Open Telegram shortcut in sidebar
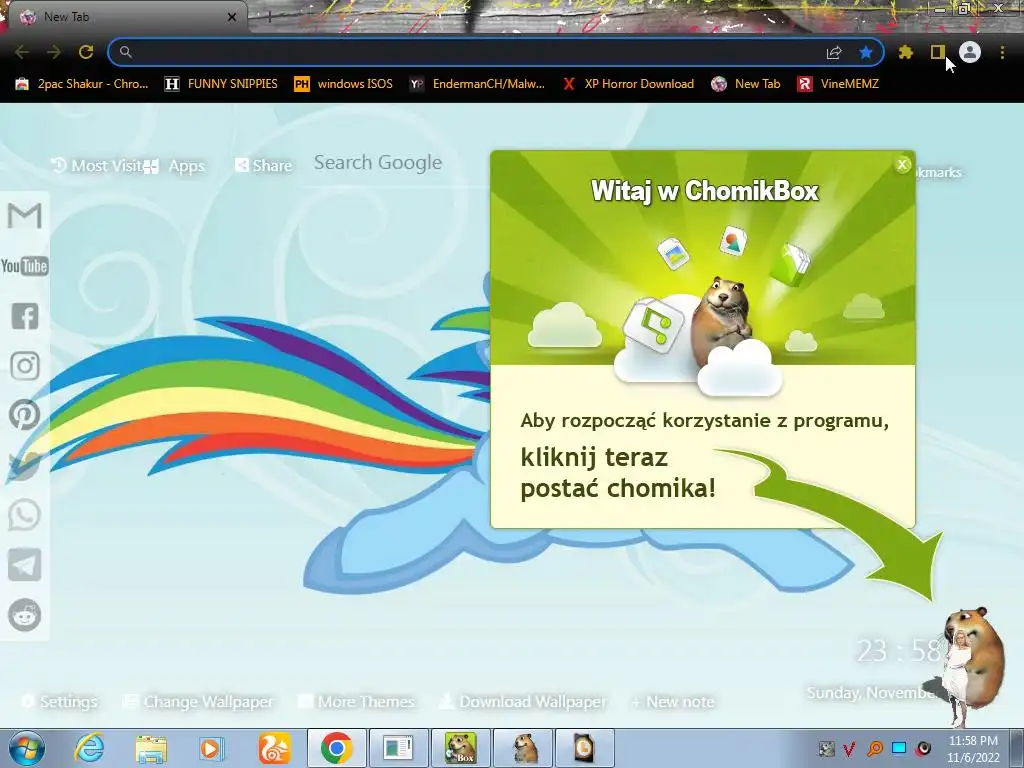The image size is (1024, 768). (x=25, y=565)
